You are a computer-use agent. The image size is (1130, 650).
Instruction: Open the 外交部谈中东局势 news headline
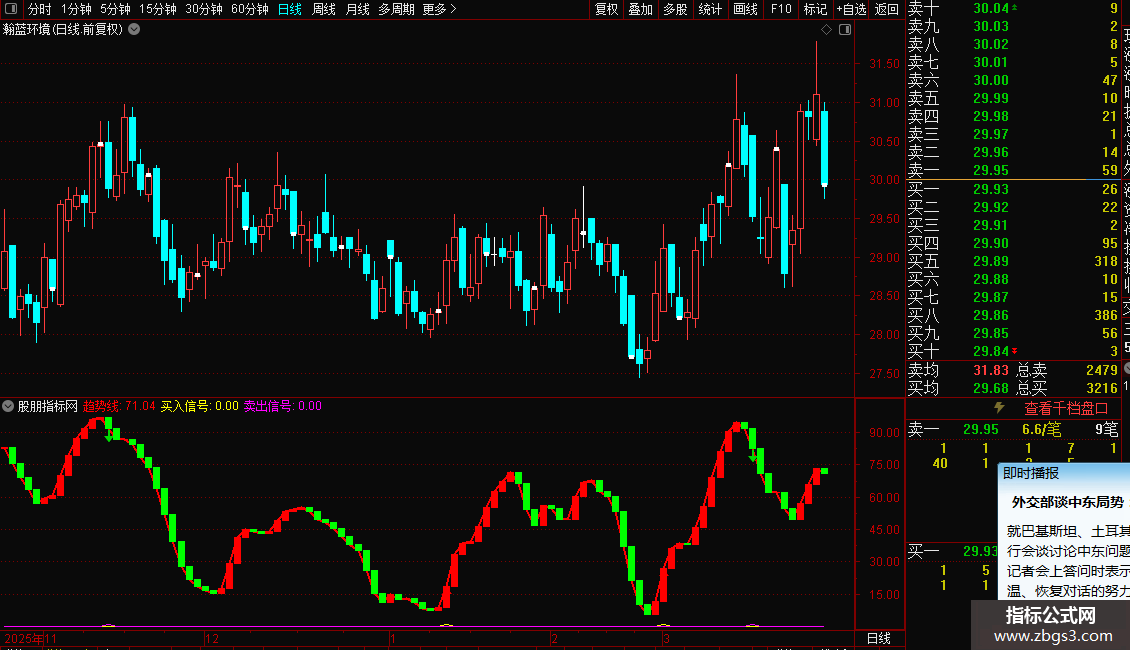coord(1068,502)
